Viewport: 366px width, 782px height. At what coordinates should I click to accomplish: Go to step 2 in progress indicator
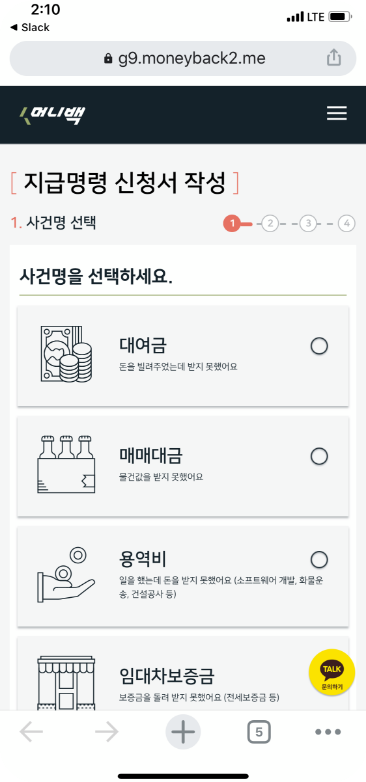pos(270,223)
